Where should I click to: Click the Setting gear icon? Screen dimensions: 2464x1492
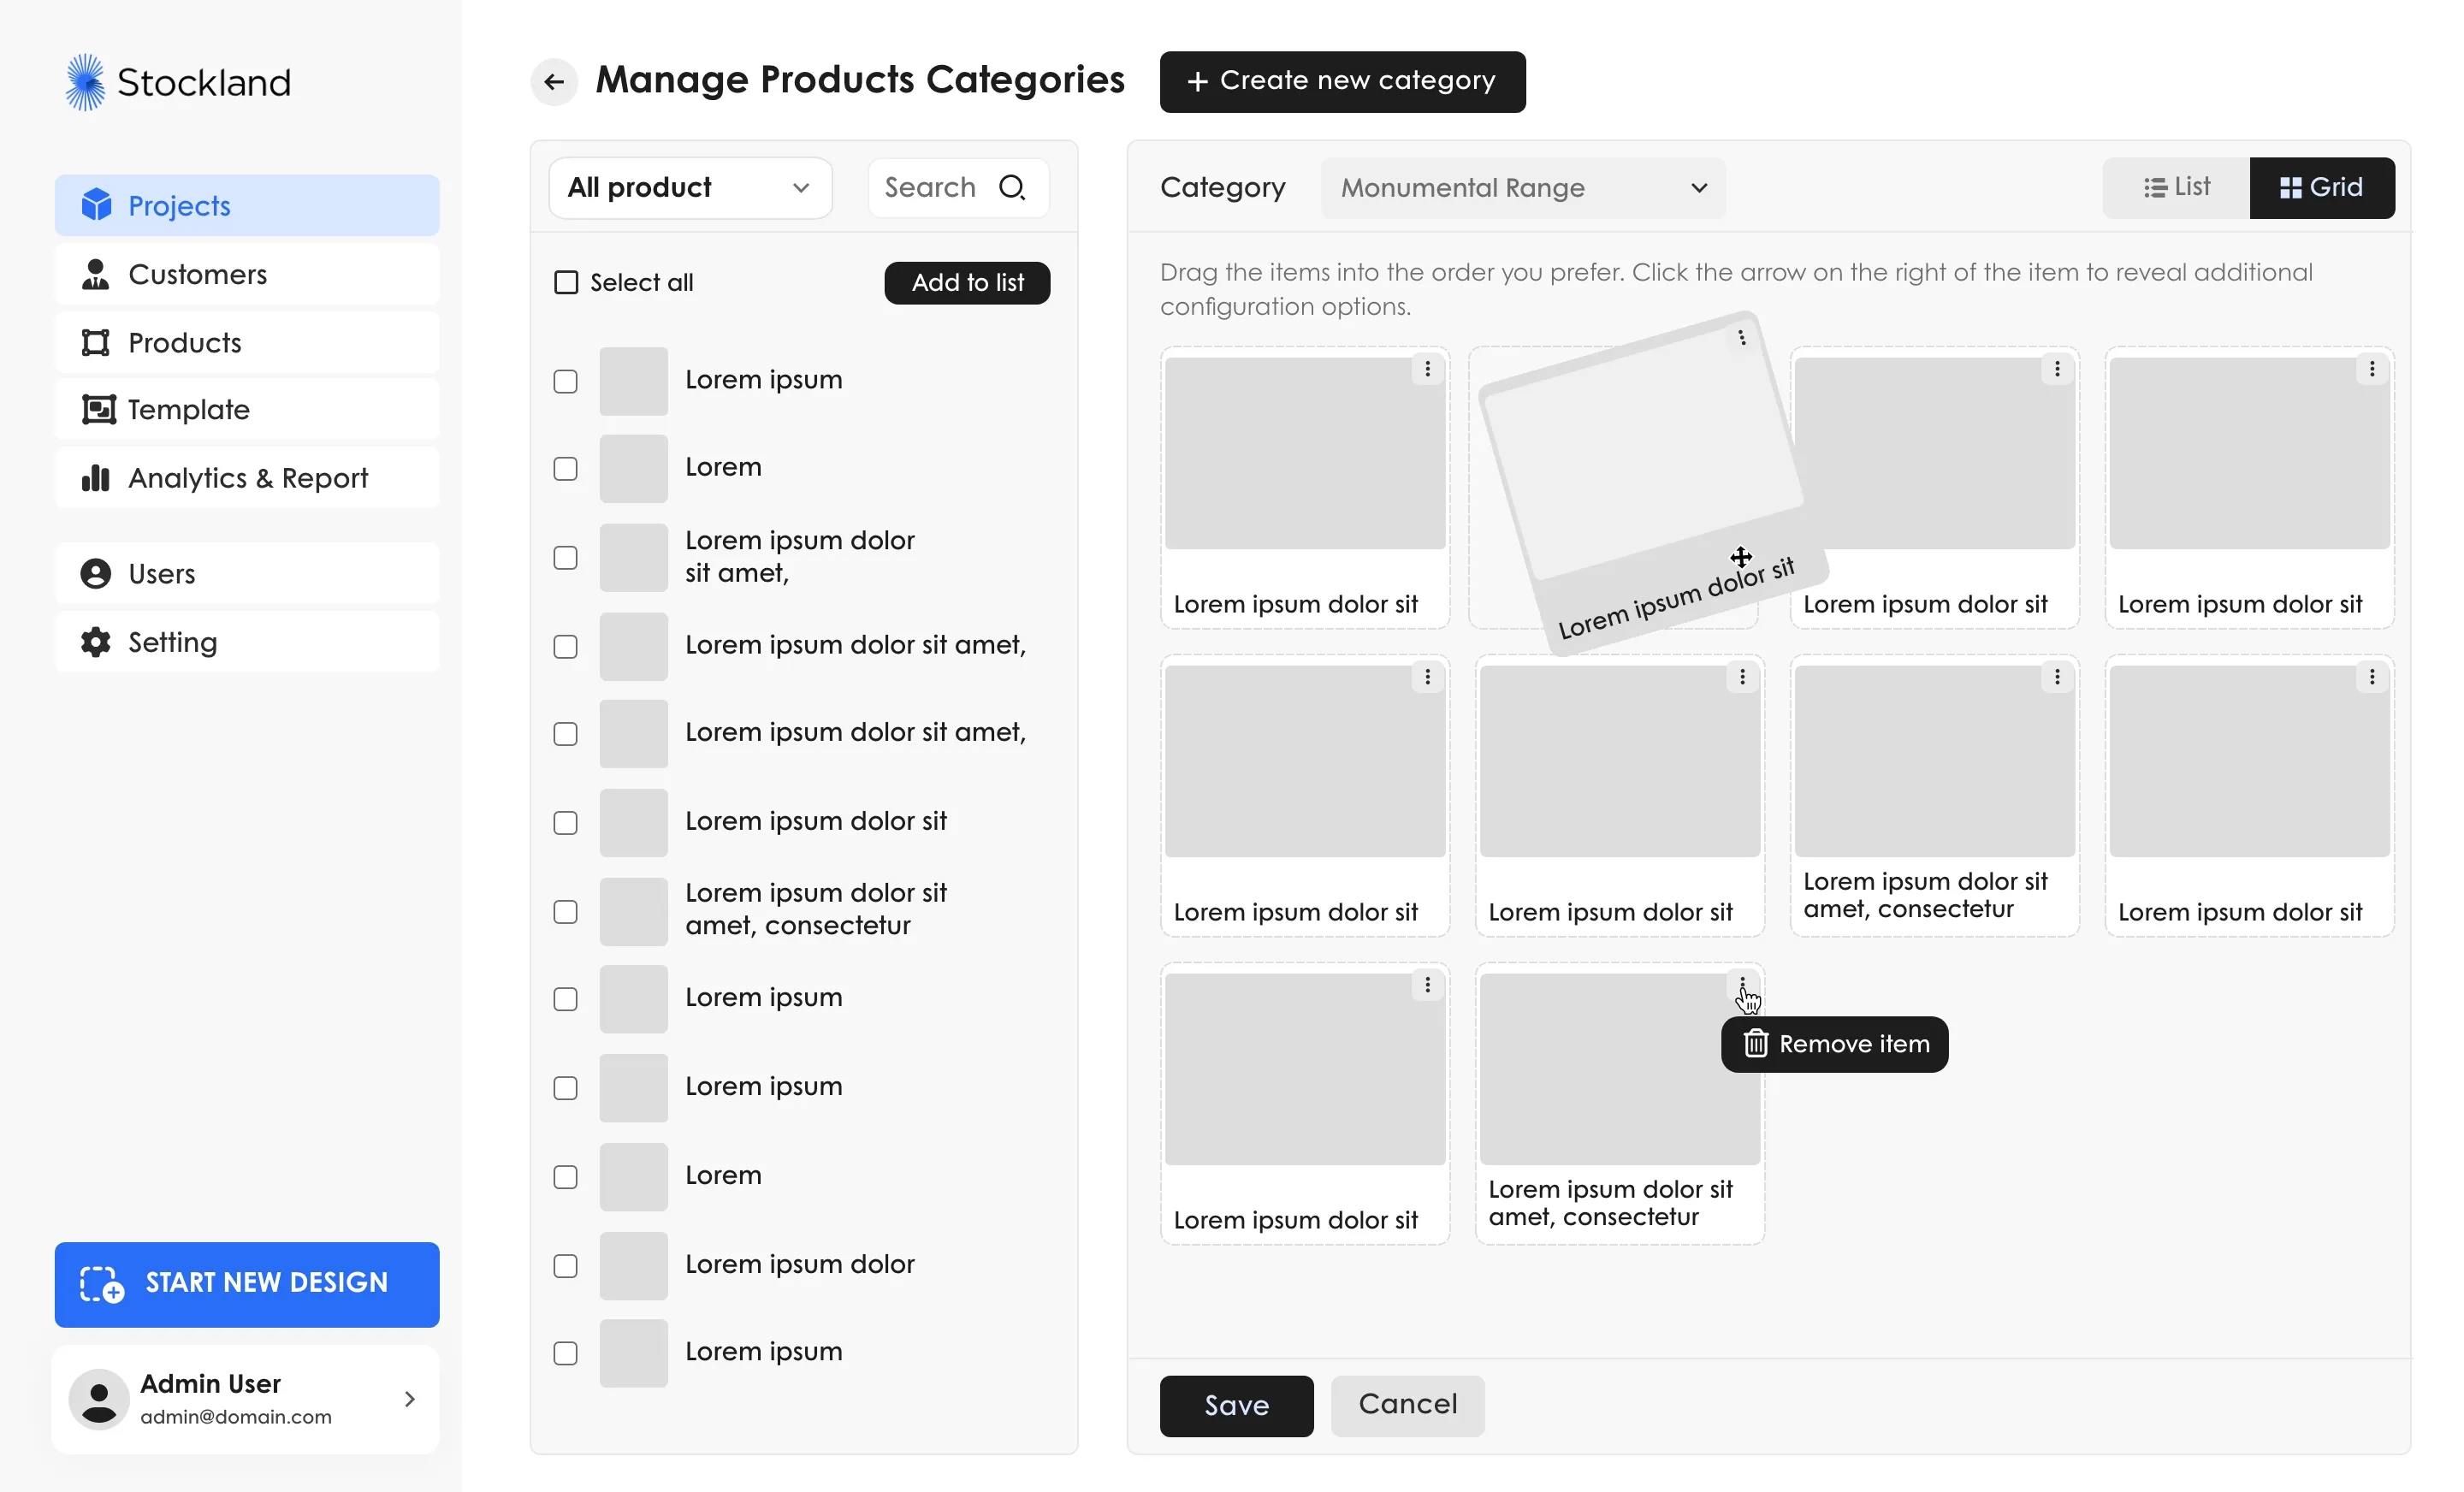click(96, 642)
